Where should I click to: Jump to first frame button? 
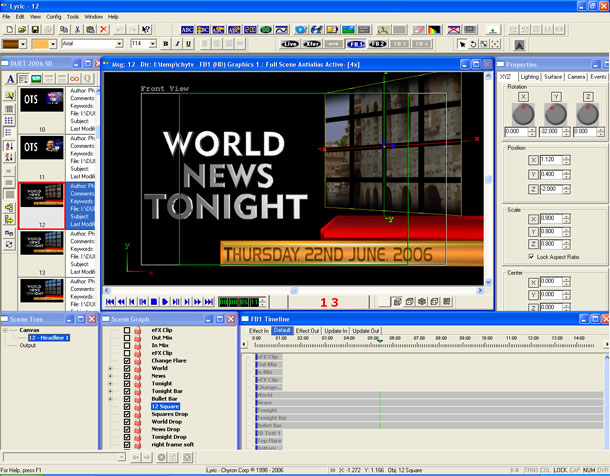click(x=110, y=302)
